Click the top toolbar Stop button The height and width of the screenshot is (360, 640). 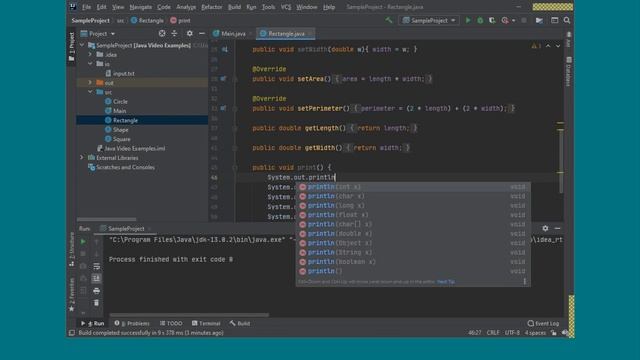(x=524, y=20)
